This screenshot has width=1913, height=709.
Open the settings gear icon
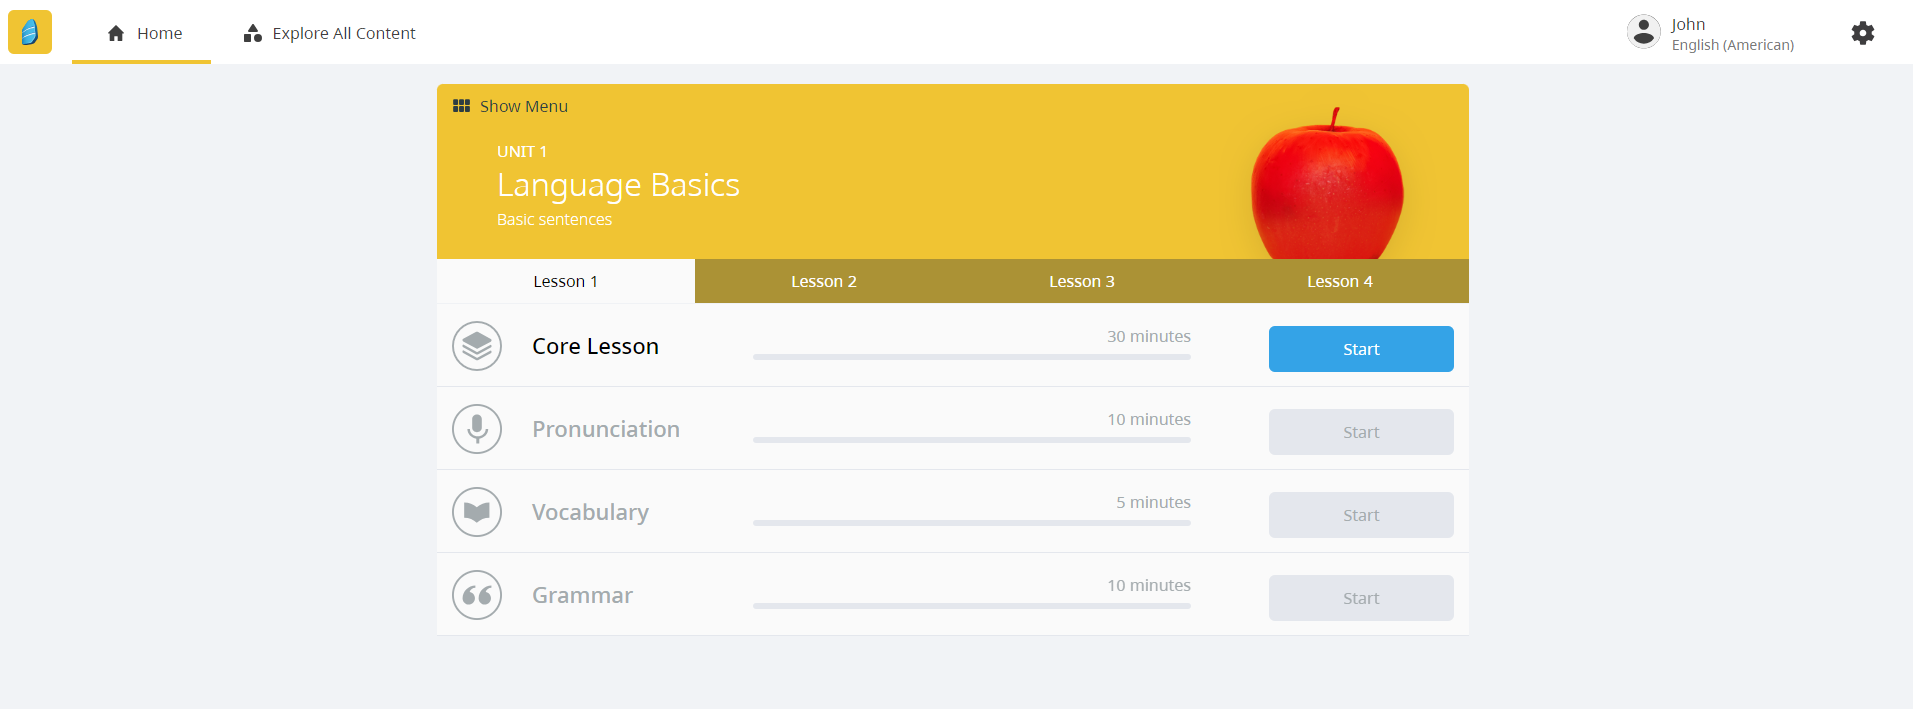point(1862,33)
